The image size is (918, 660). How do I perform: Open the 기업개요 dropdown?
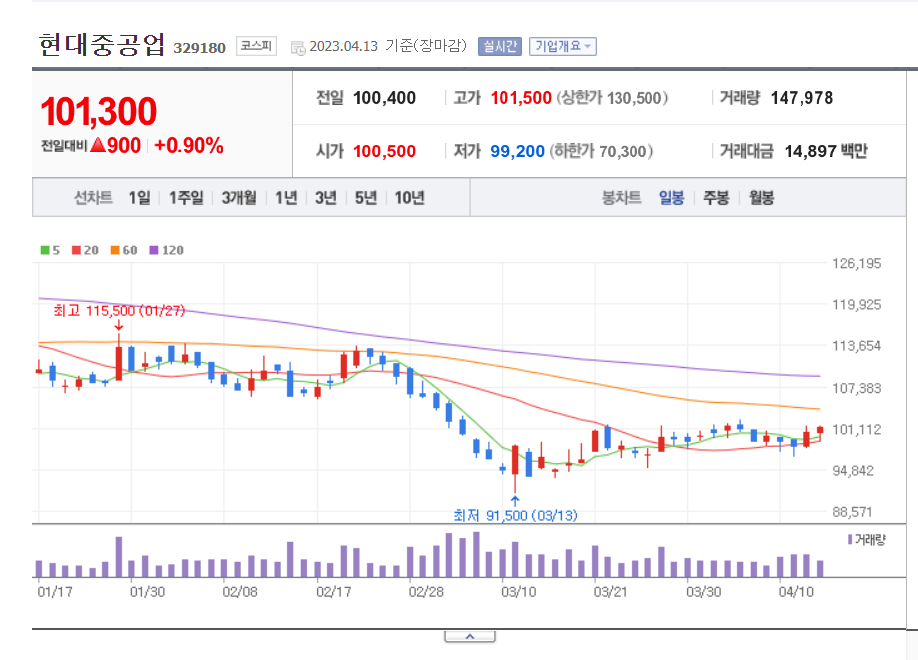coord(563,46)
